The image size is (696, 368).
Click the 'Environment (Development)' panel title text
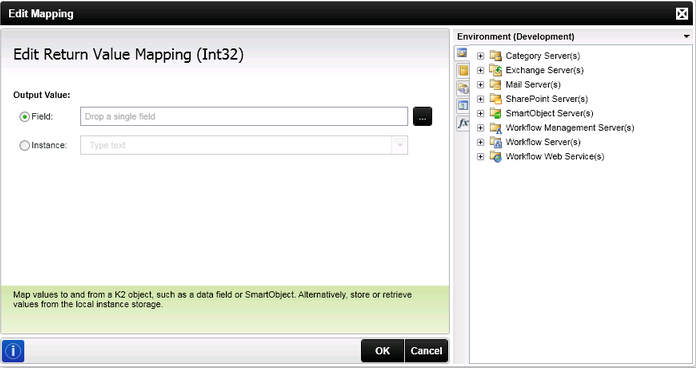click(515, 36)
